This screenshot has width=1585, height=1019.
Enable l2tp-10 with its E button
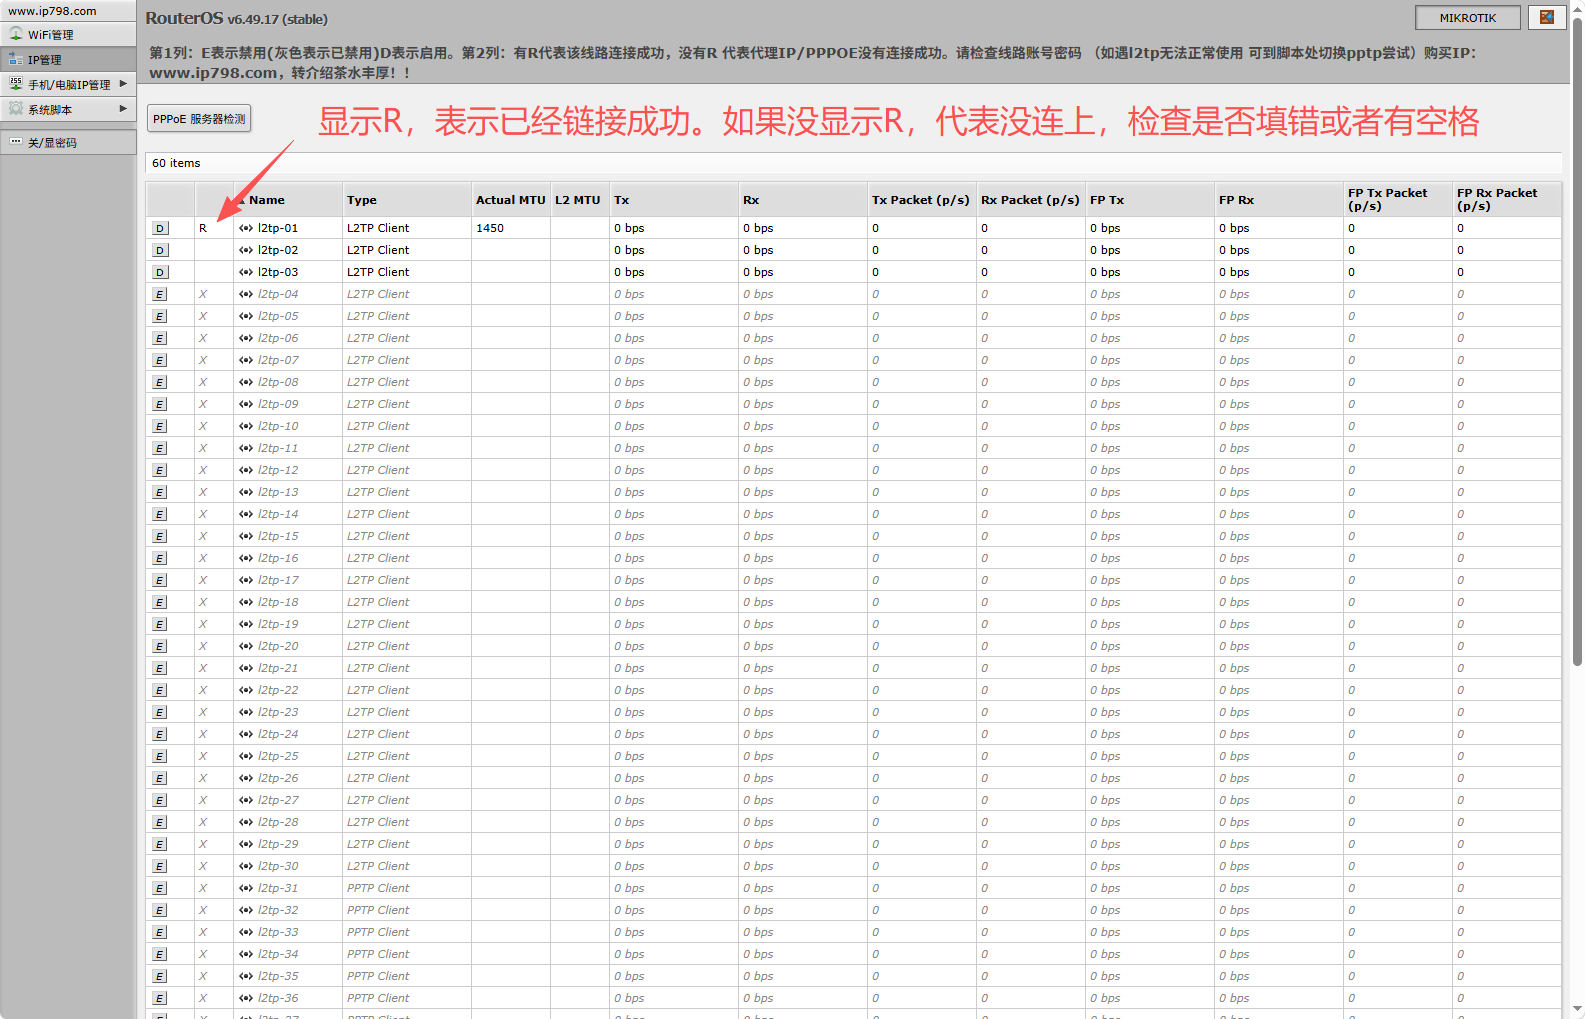click(x=160, y=426)
